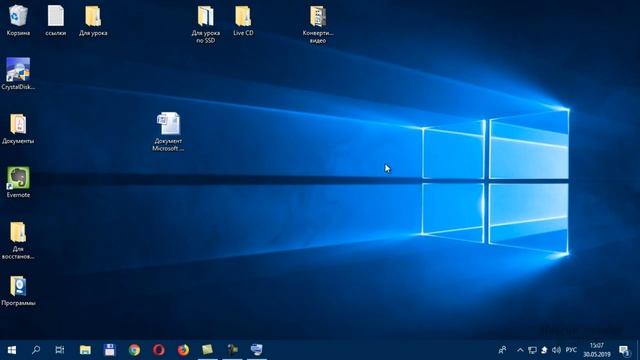Launch Opera browser from taskbar

pyautogui.click(x=158, y=350)
